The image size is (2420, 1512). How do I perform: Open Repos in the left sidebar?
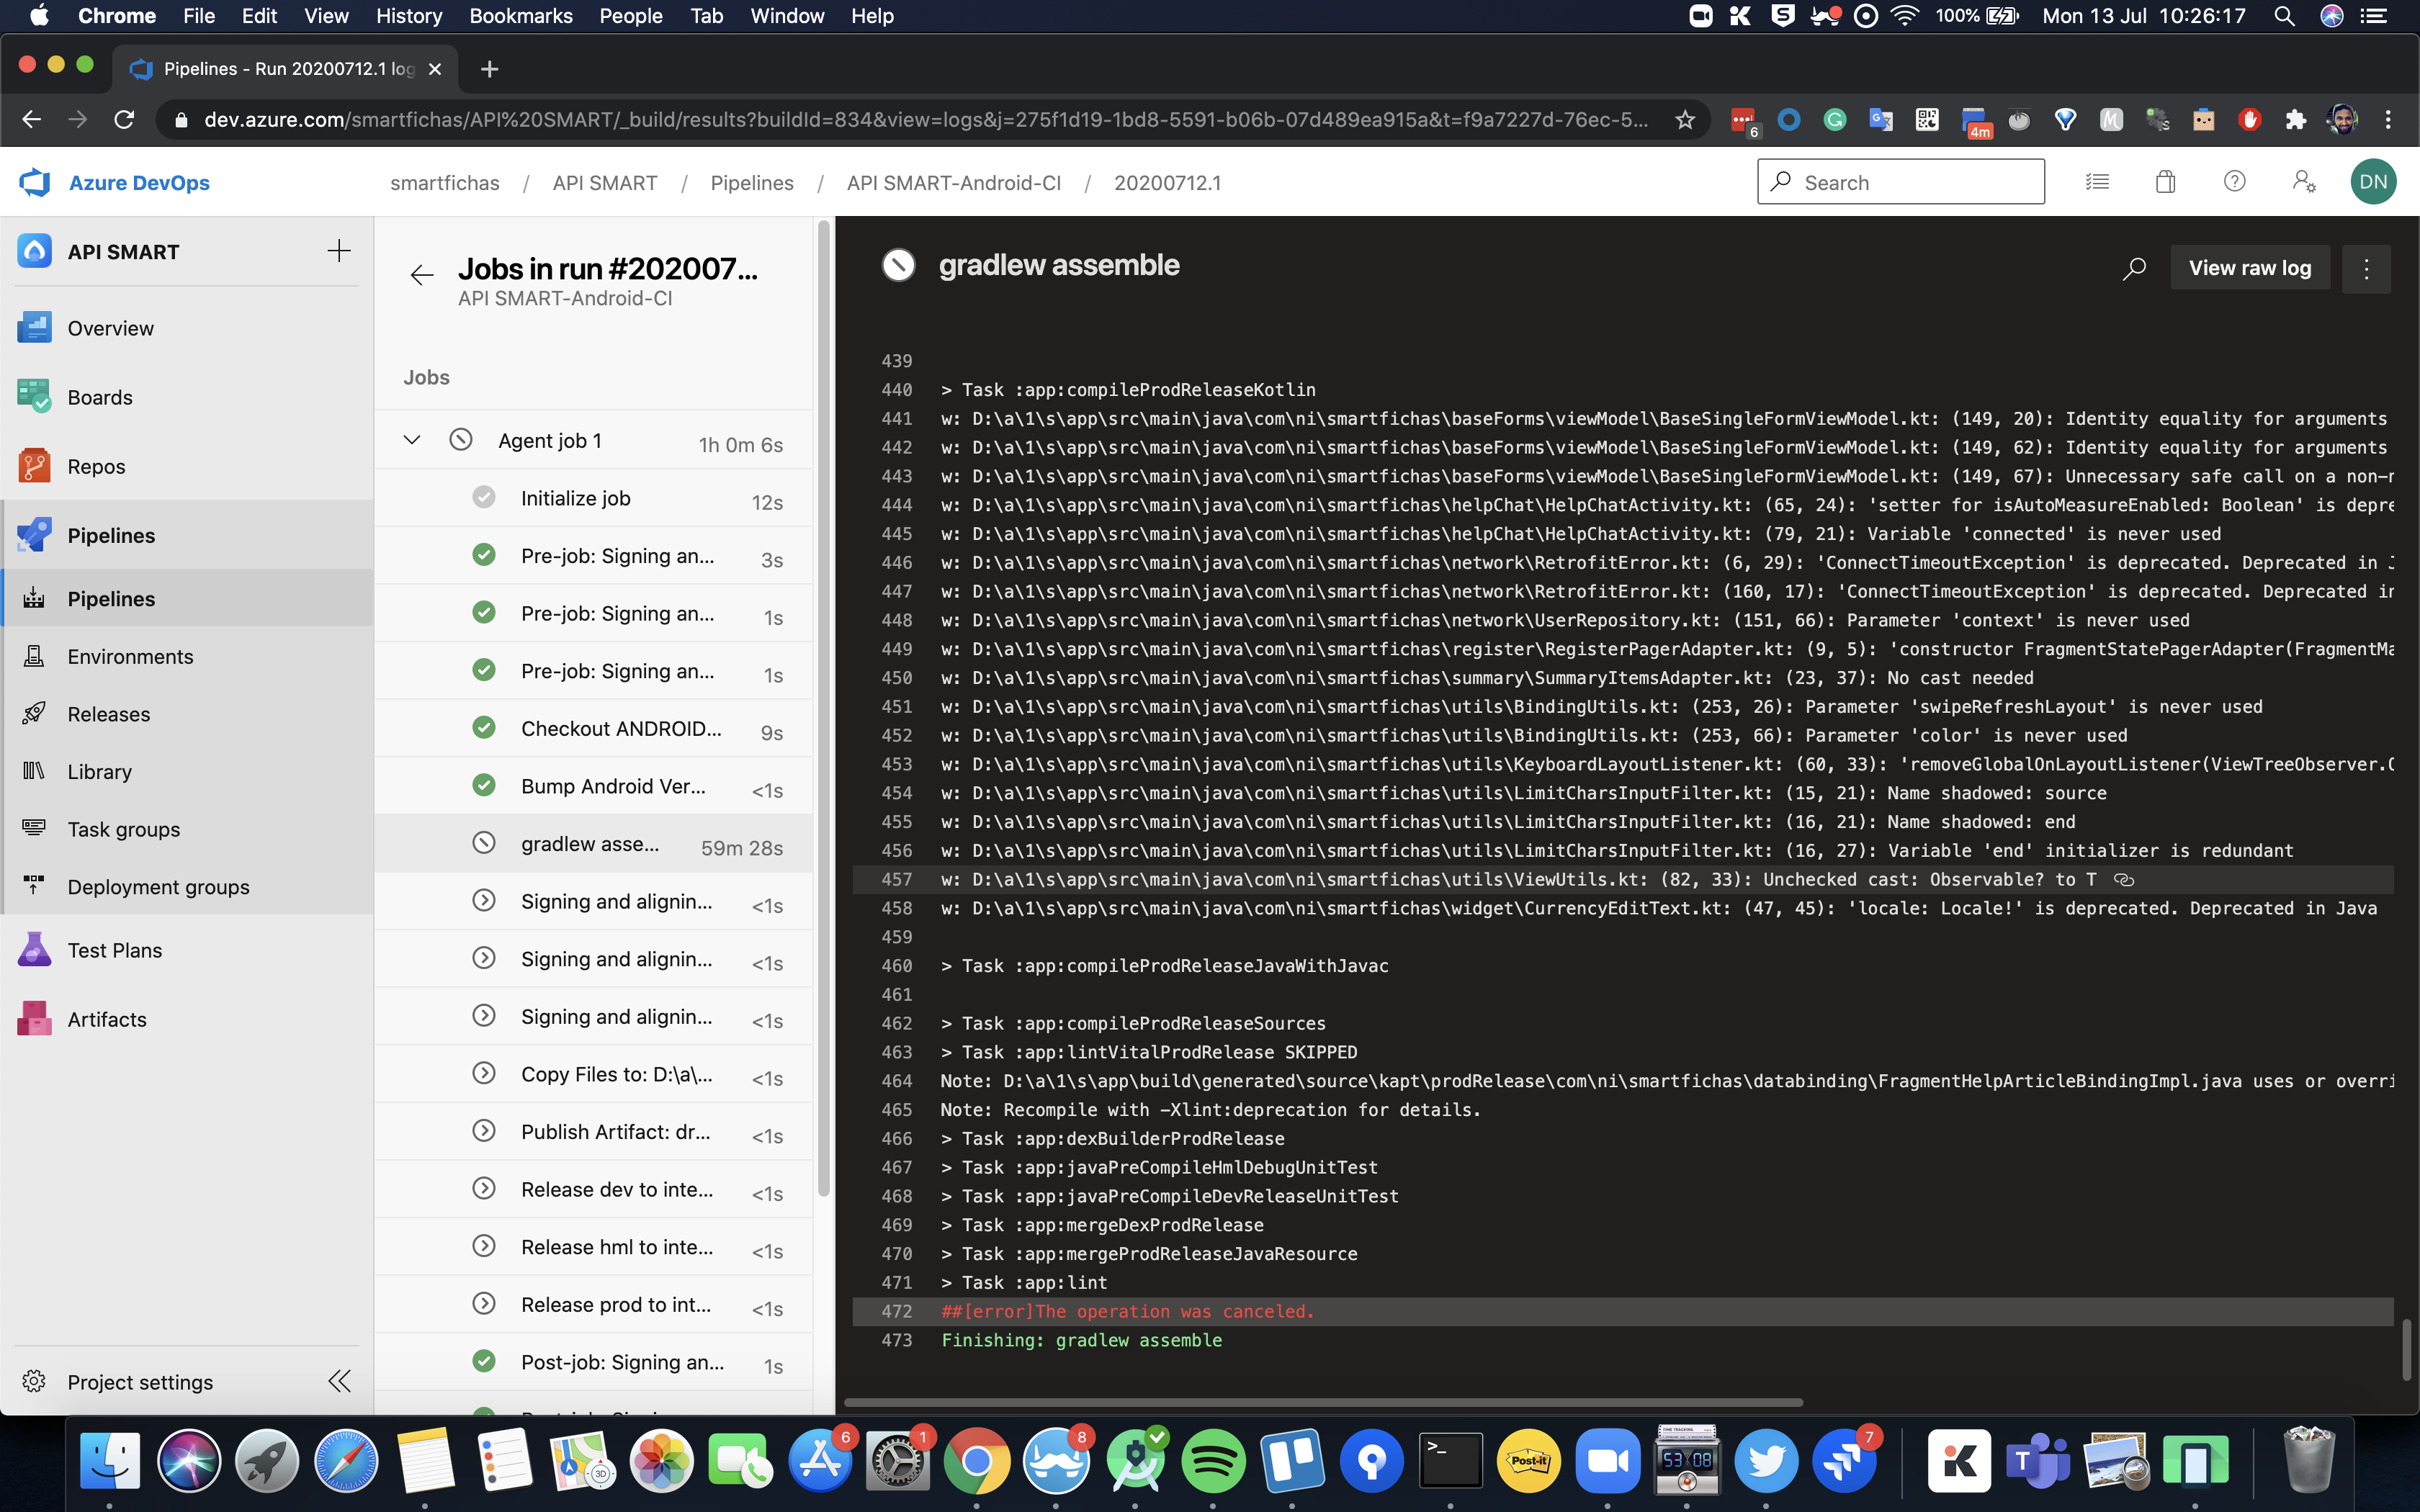pos(97,466)
